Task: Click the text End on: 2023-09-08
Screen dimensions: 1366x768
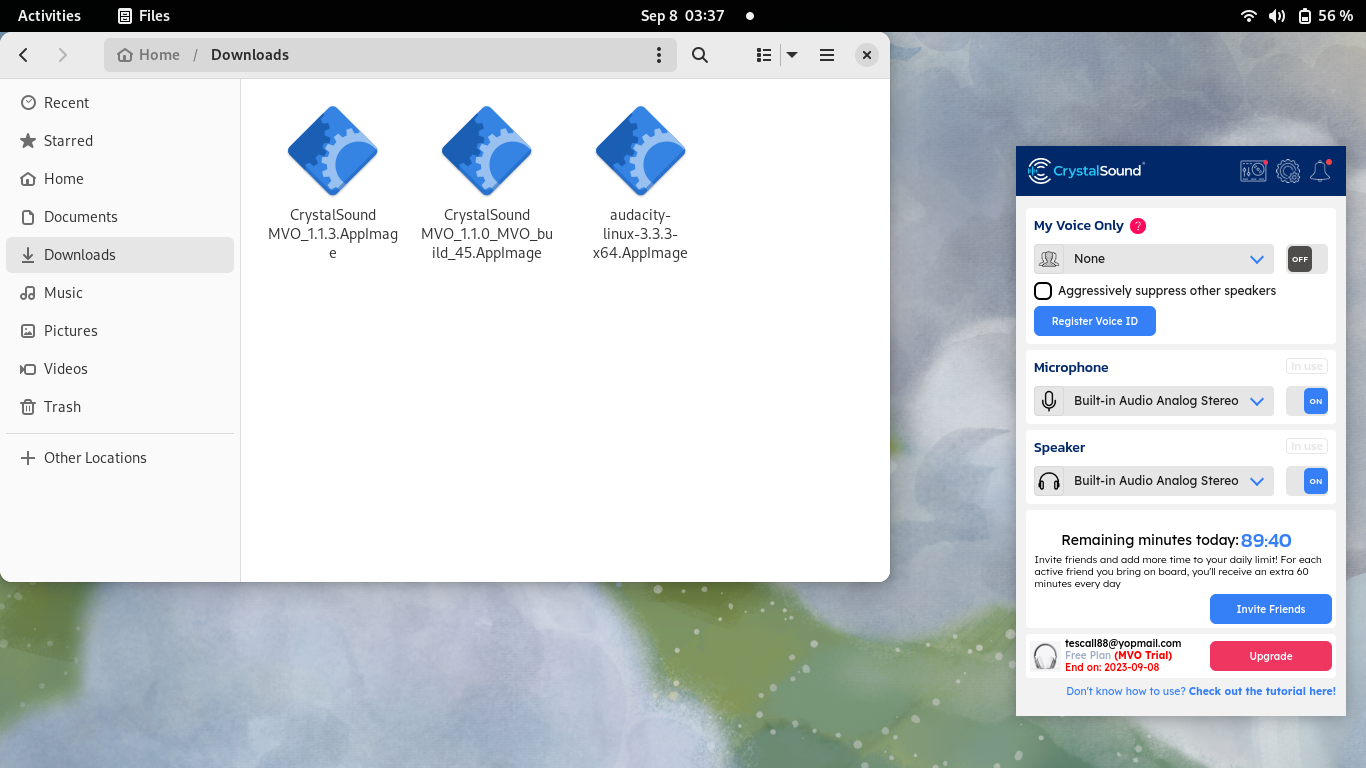Action: click(x=1111, y=667)
